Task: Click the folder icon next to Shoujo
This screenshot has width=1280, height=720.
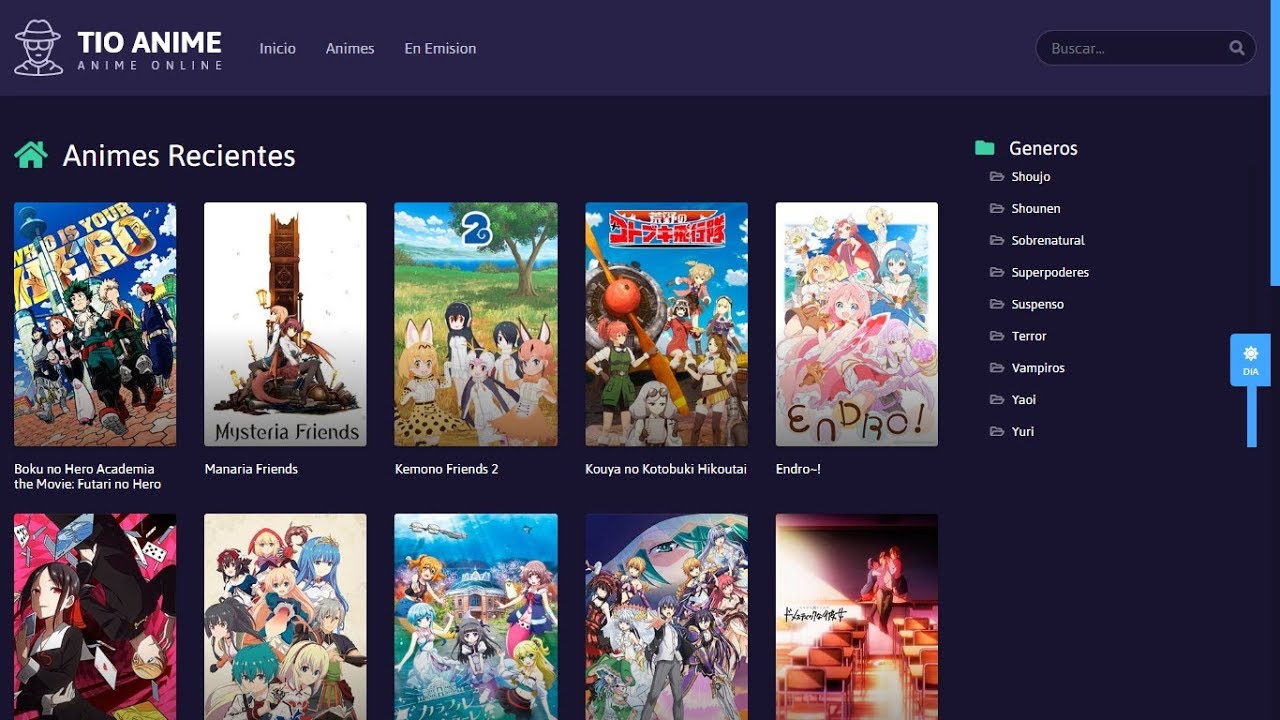Action: coord(997,176)
